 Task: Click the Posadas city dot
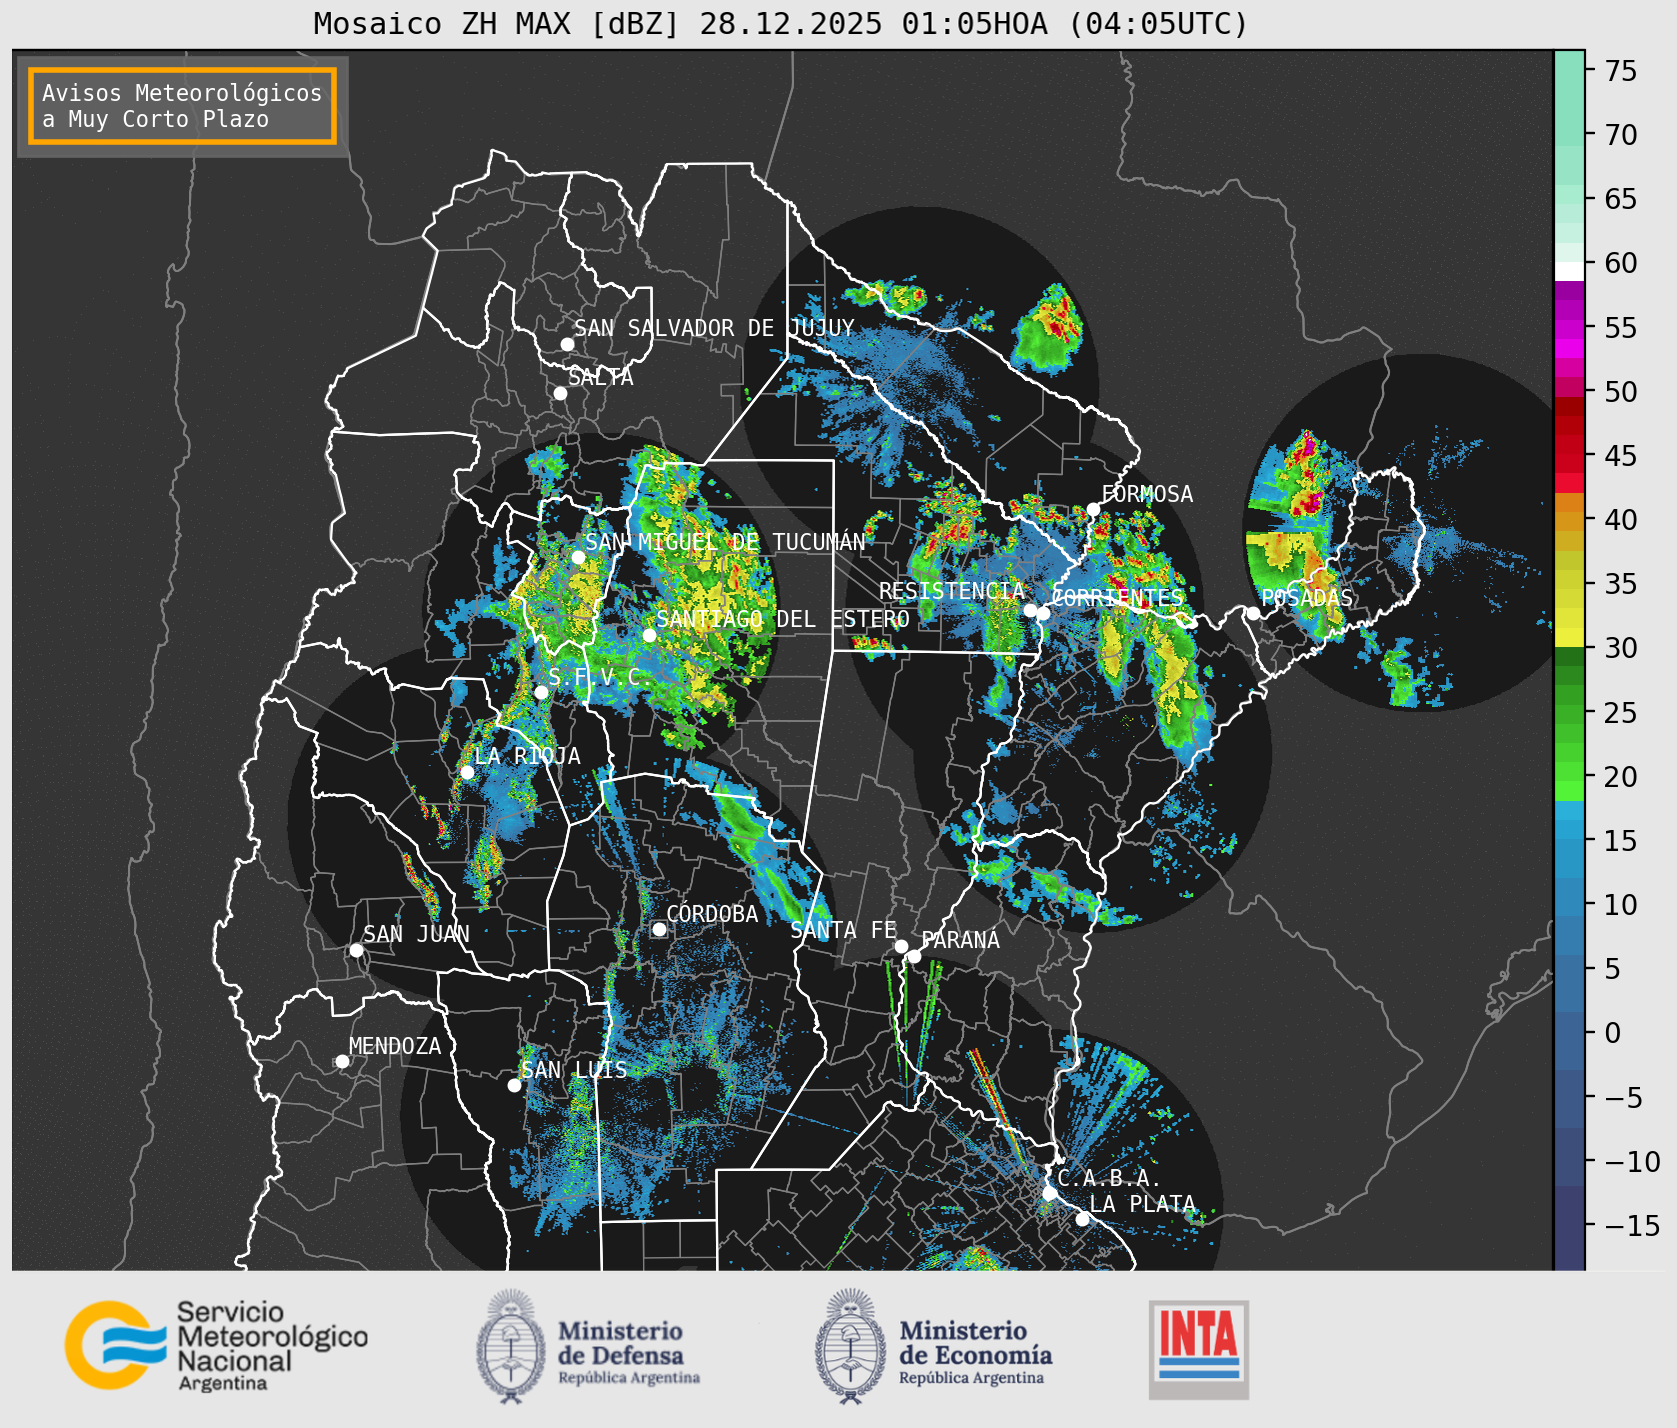coord(1253,613)
